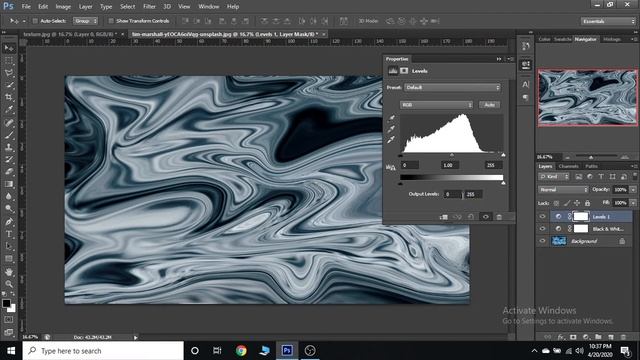Switch to the Paths tab

pos(591,167)
